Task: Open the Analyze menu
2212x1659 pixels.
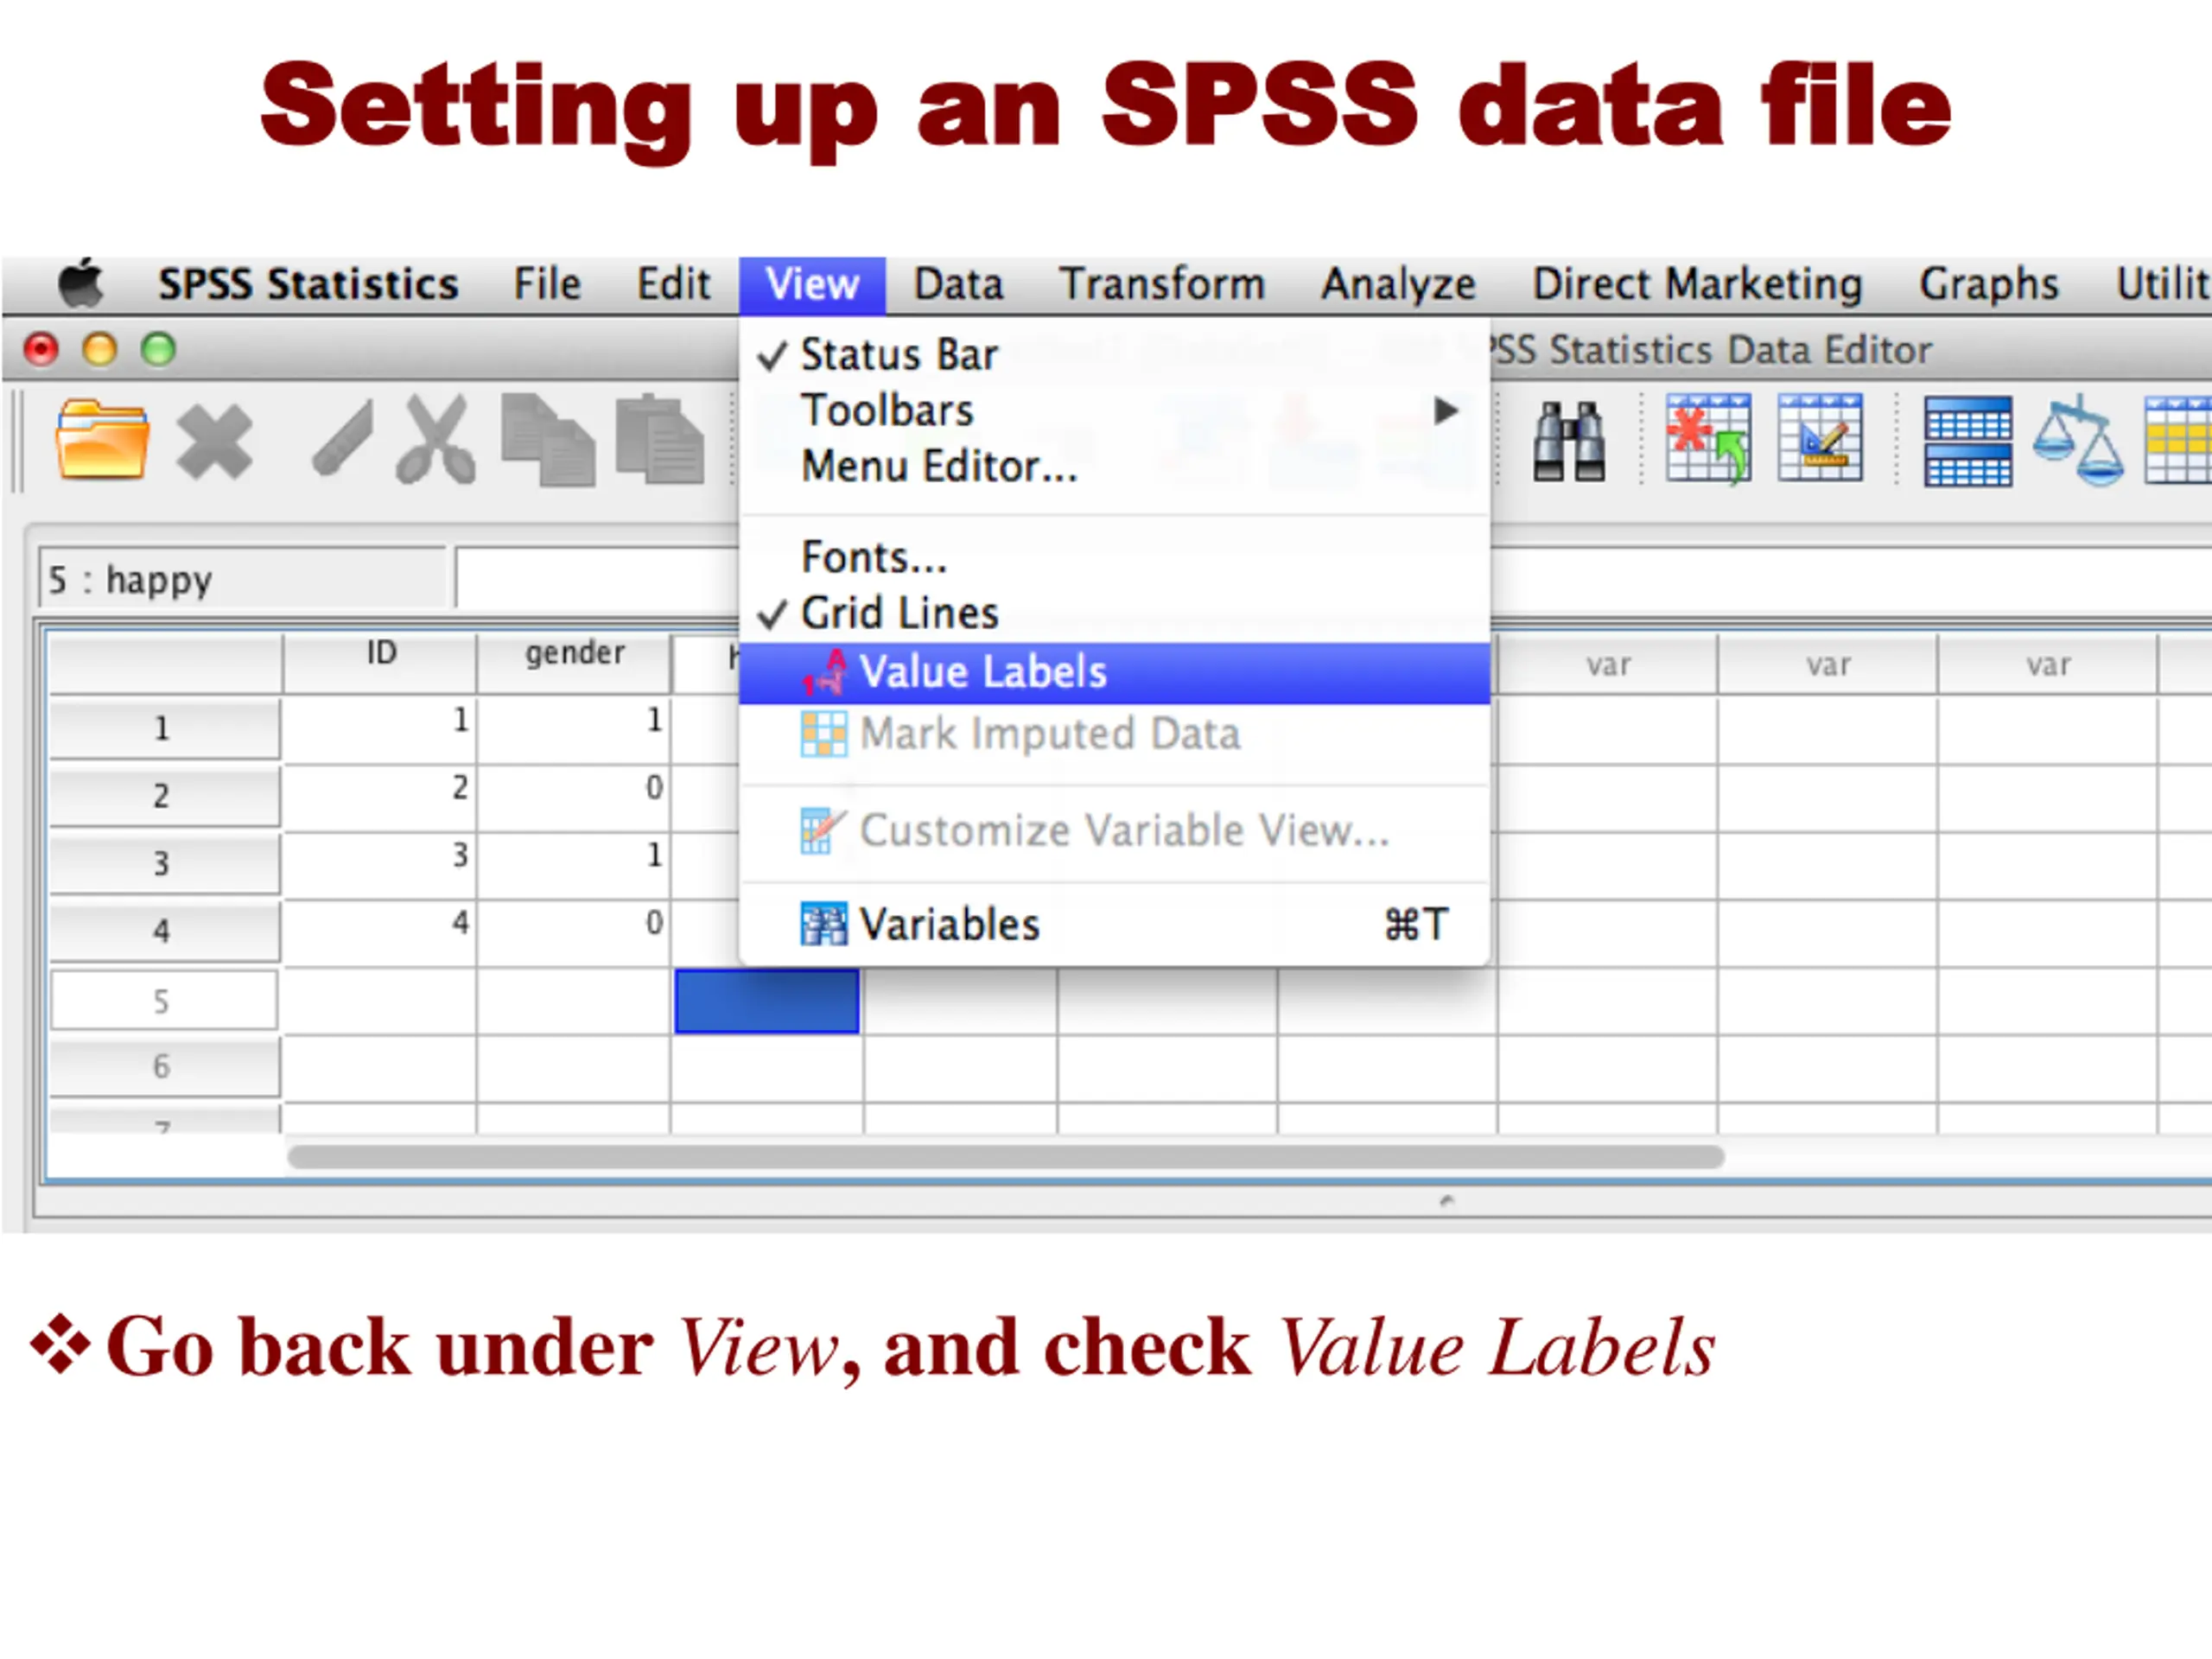Action: [1398, 285]
